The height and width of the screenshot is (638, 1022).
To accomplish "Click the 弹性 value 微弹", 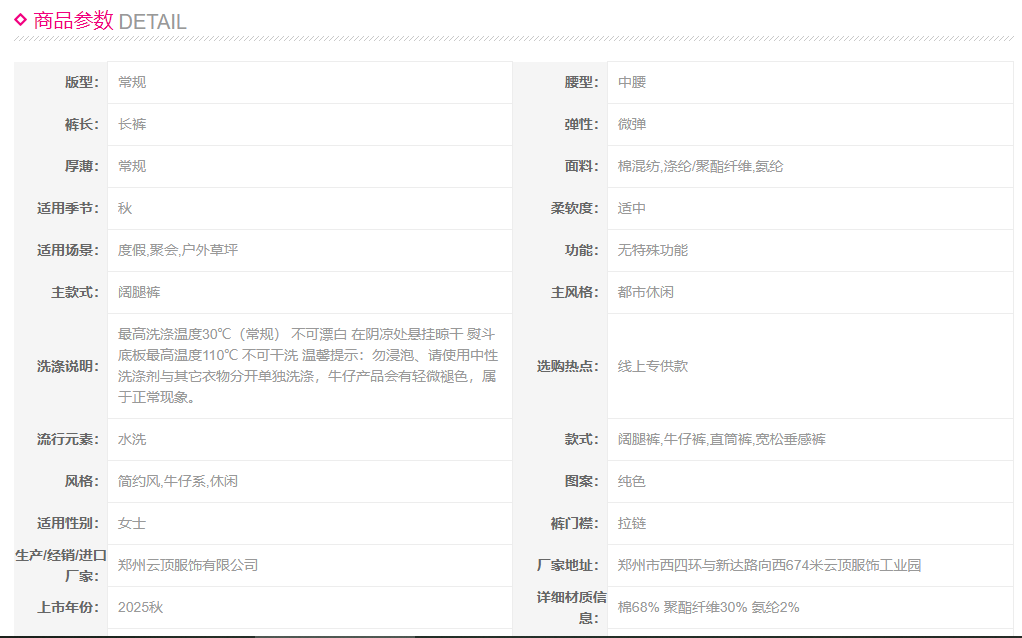I will click(x=632, y=124).
